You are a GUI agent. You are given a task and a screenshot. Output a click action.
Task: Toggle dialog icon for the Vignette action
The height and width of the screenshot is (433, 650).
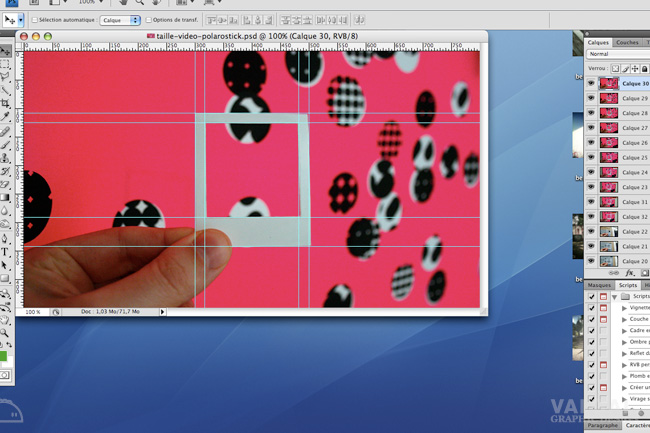point(604,308)
